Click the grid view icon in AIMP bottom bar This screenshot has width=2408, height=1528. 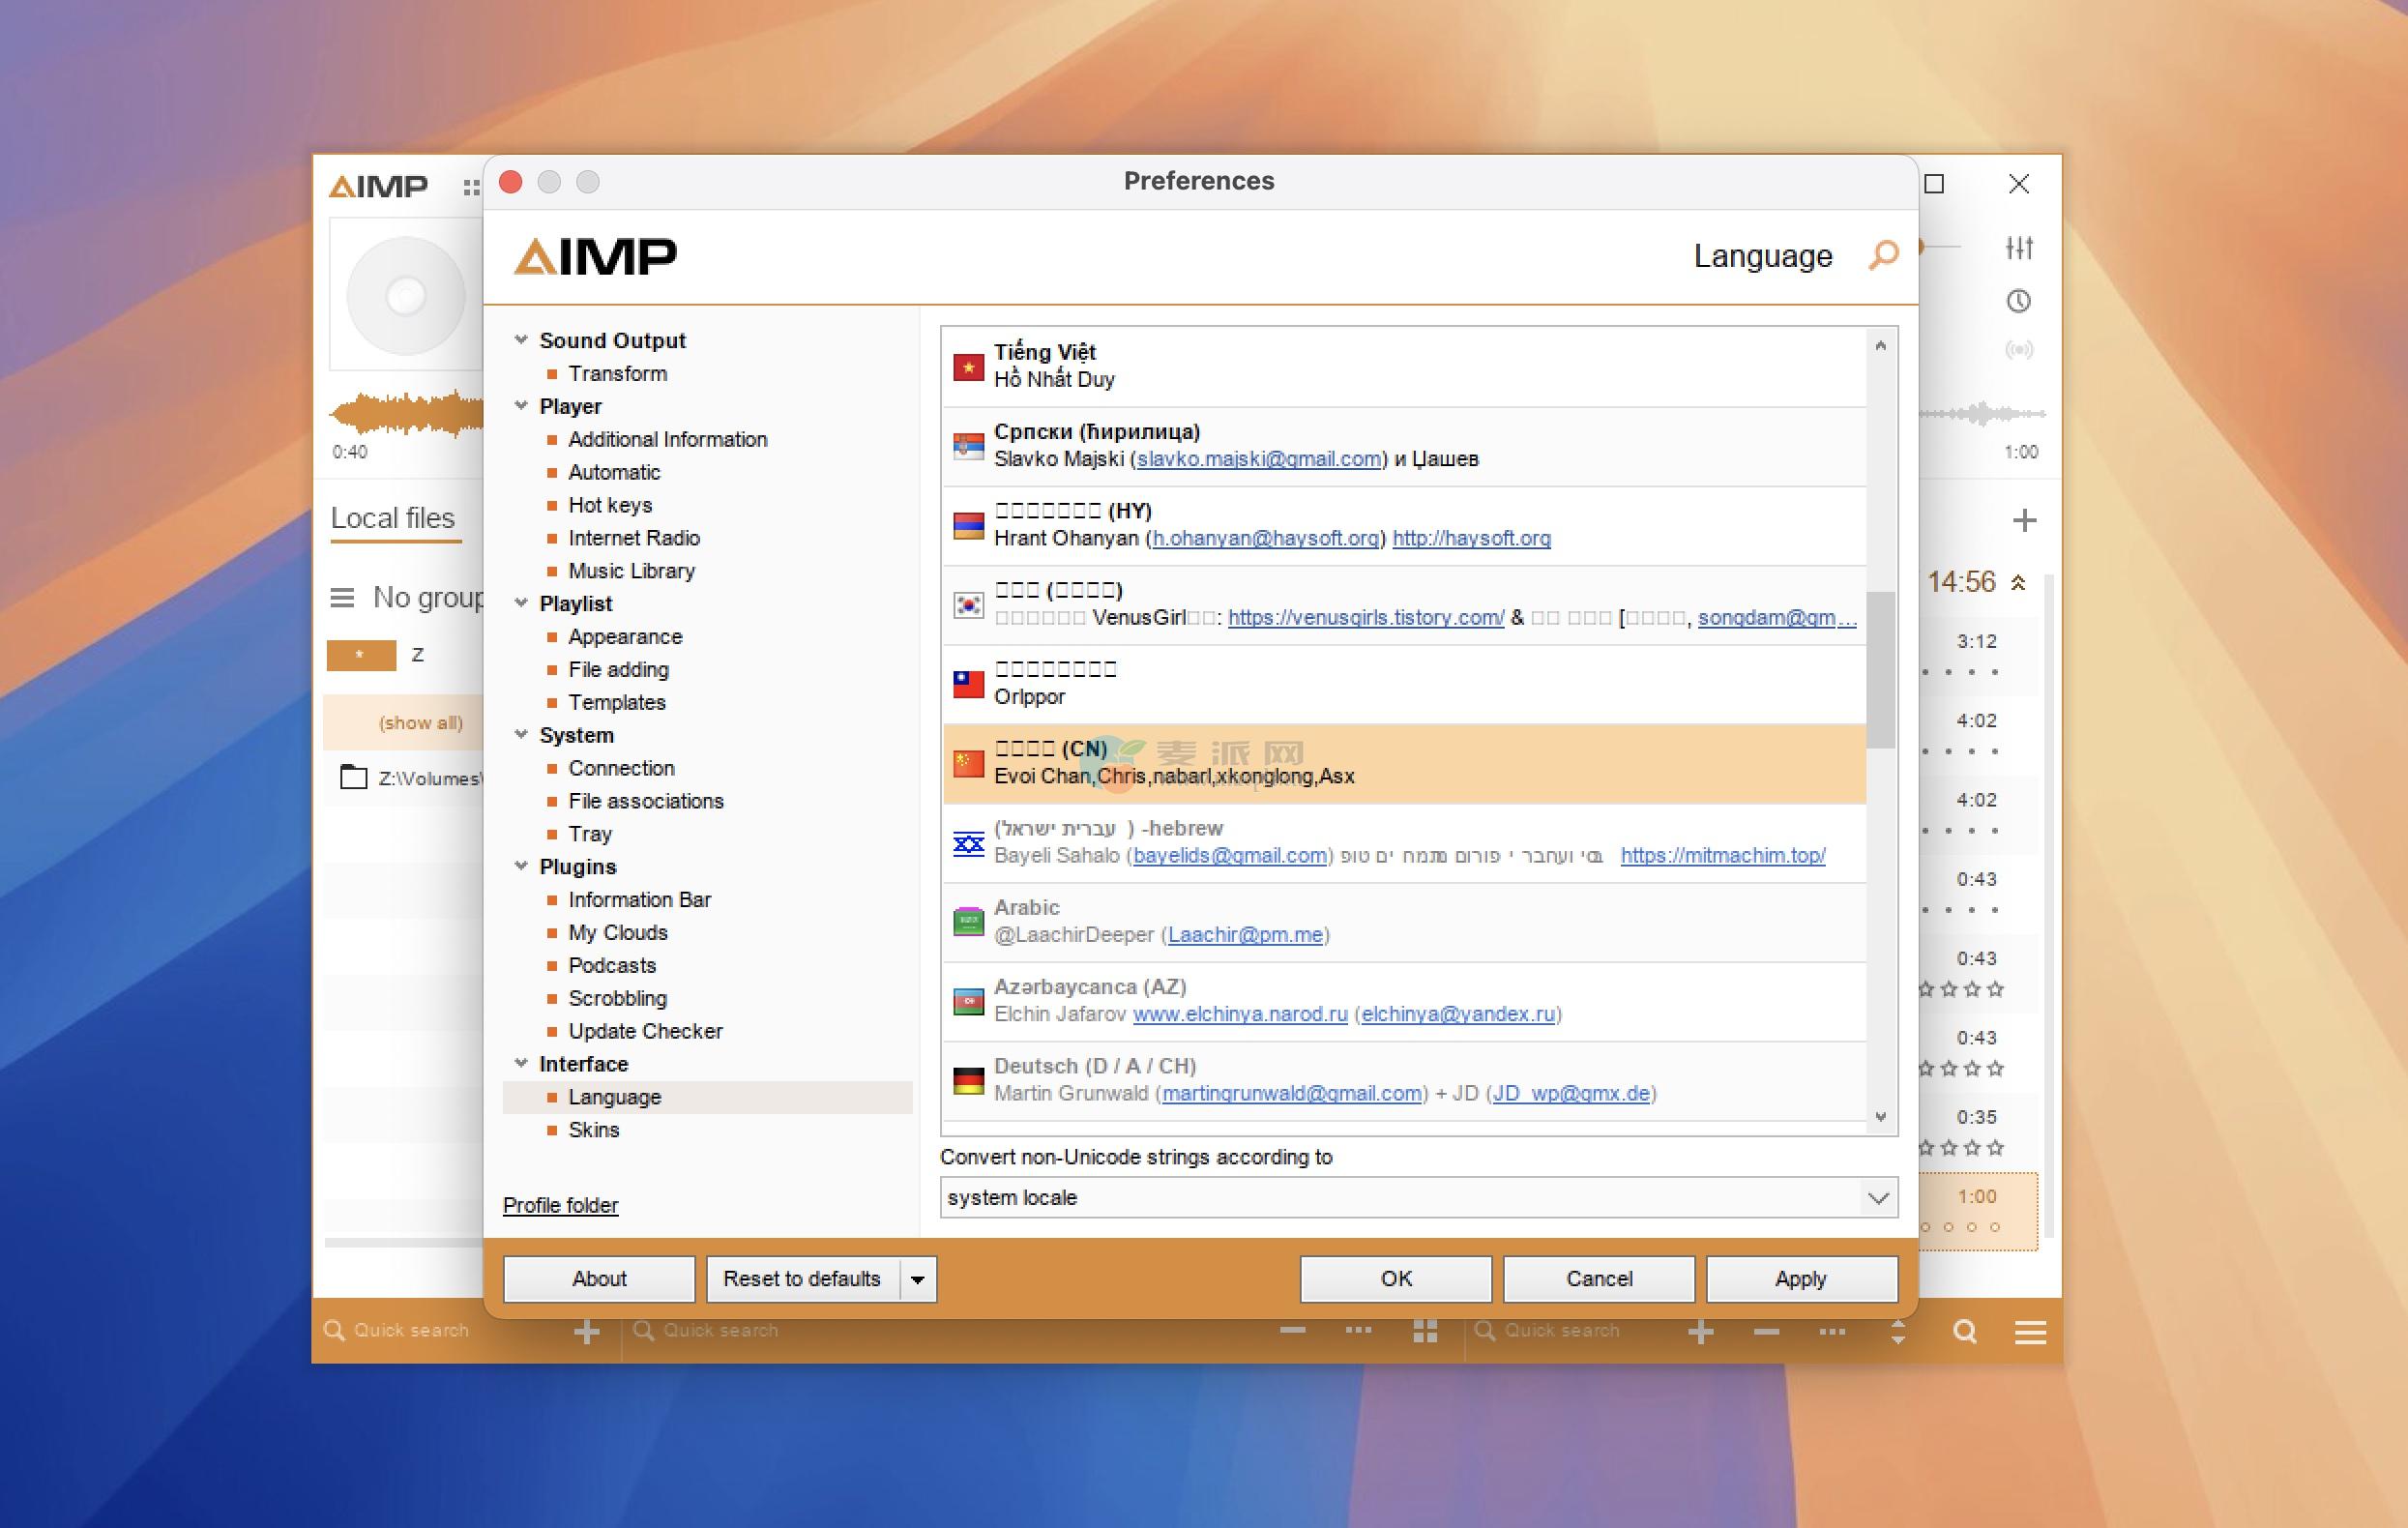tap(1425, 1331)
